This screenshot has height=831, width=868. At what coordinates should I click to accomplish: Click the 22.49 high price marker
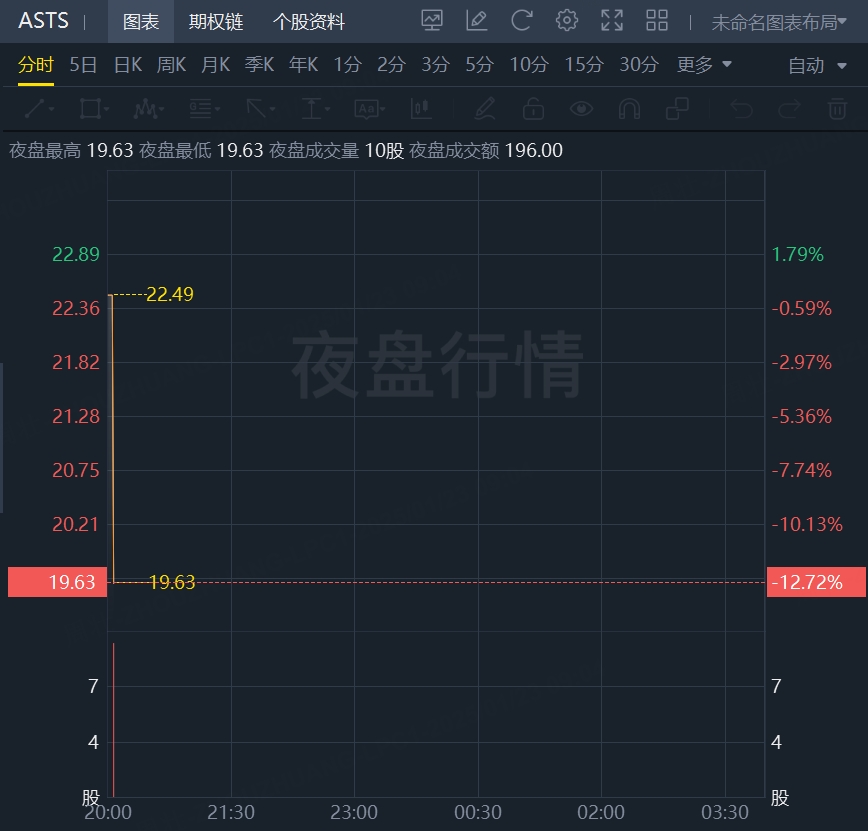point(170,294)
